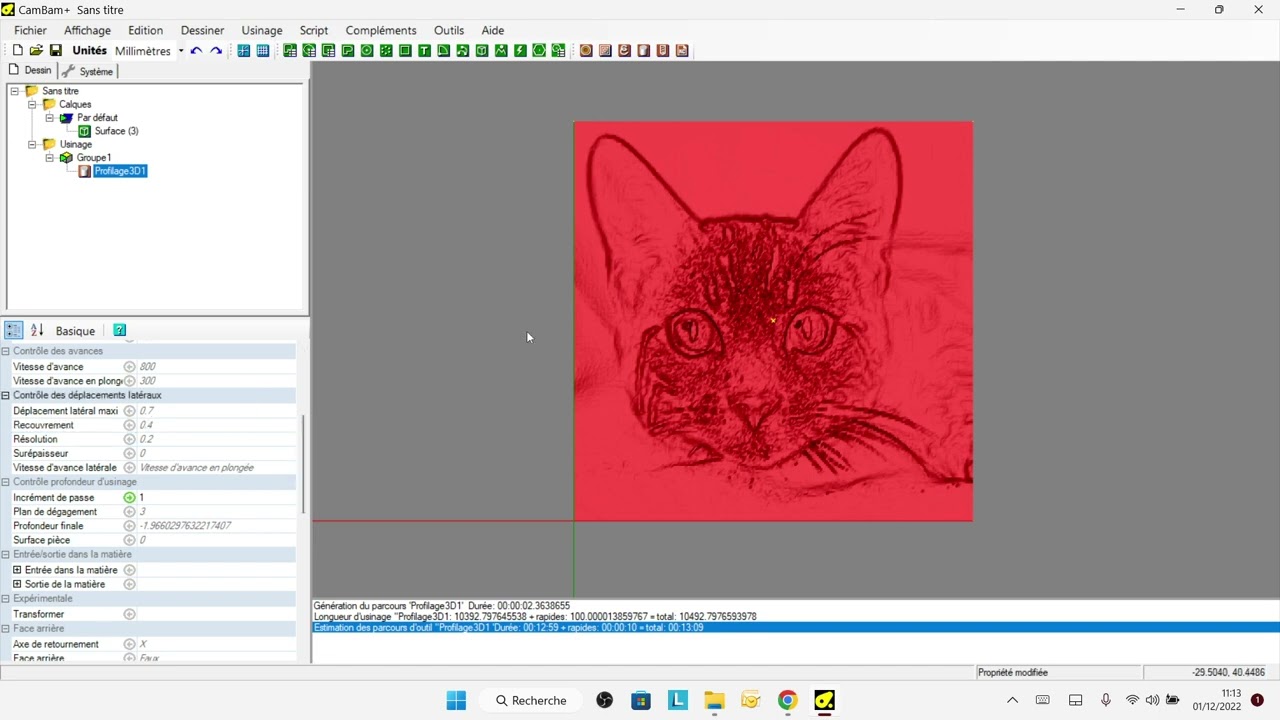Create a new file with the blank page icon
1280x720 pixels.
pyautogui.click(x=17, y=50)
